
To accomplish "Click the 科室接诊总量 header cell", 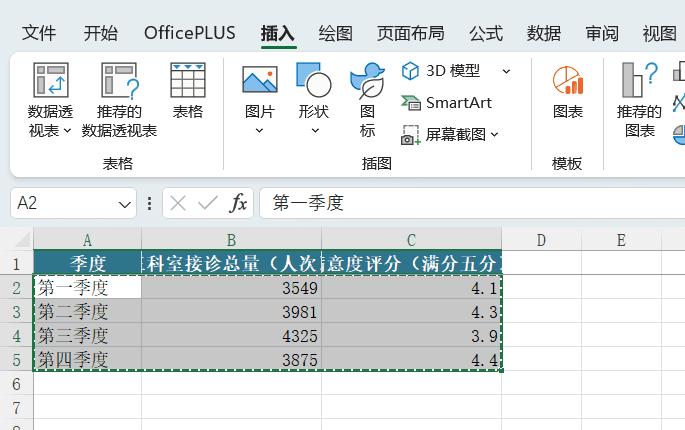I will [x=232, y=263].
